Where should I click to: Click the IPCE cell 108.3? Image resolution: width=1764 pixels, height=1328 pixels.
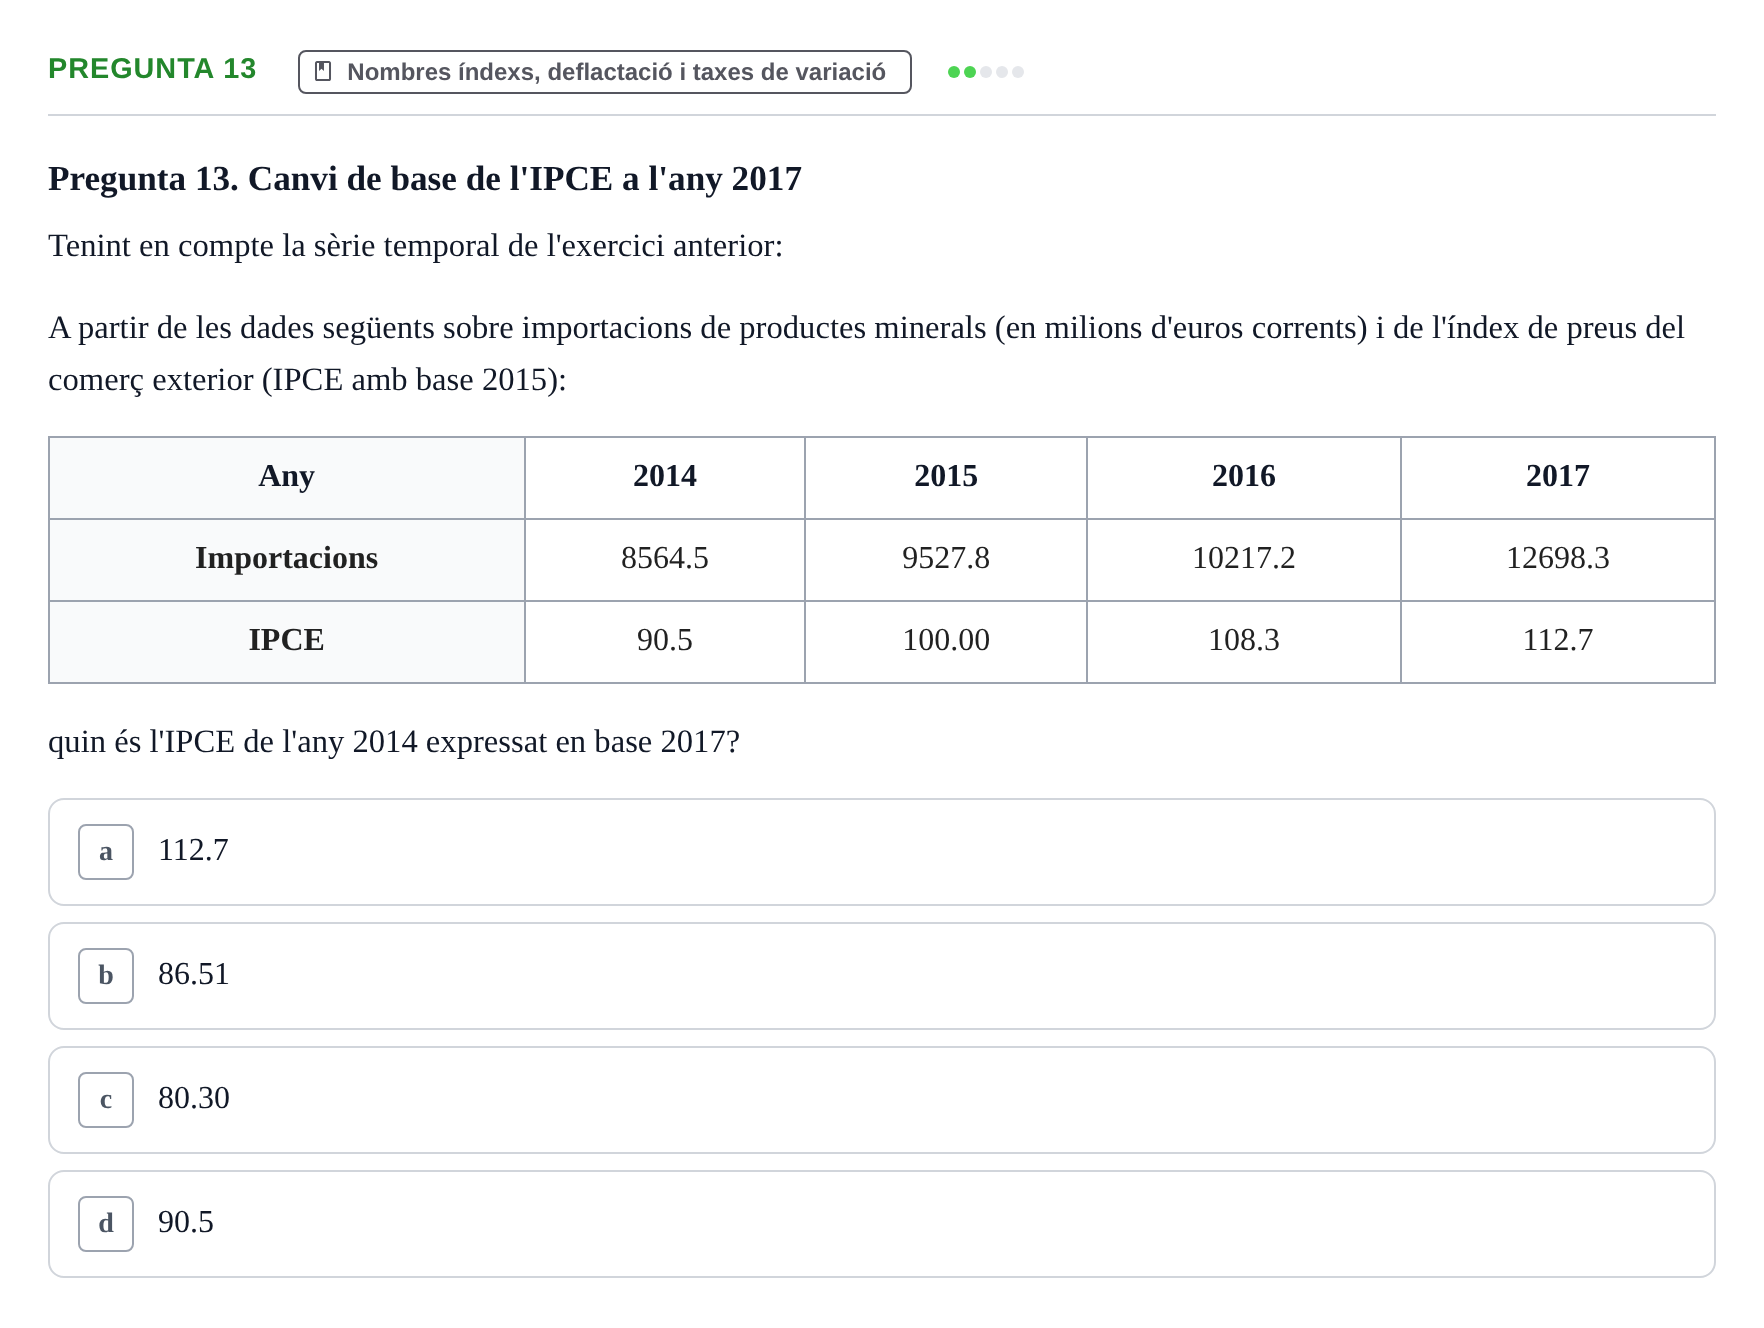tap(1244, 642)
